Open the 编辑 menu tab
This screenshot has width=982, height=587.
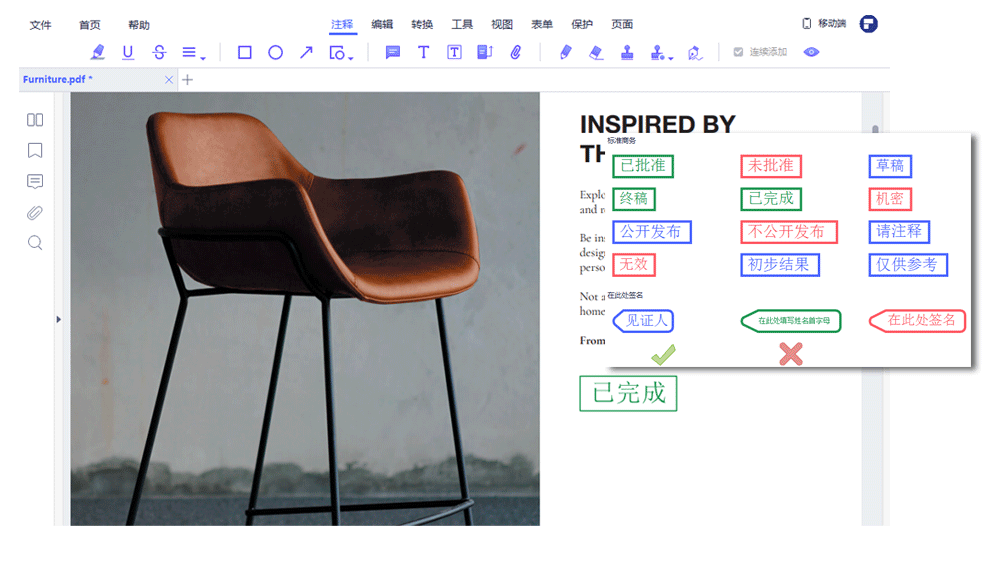click(x=382, y=24)
